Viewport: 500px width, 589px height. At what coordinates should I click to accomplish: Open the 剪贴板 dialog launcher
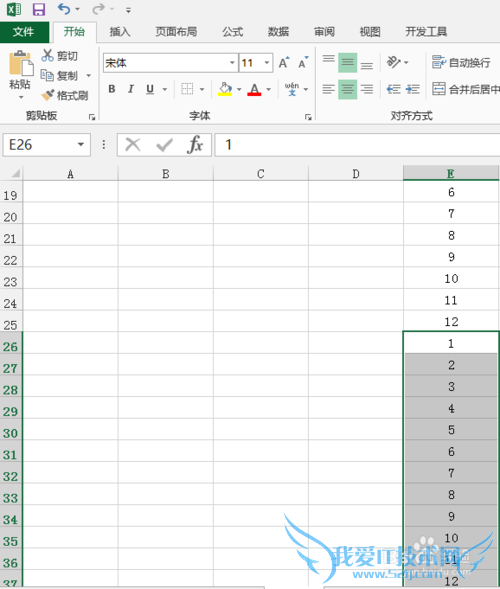click(x=92, y=117)
